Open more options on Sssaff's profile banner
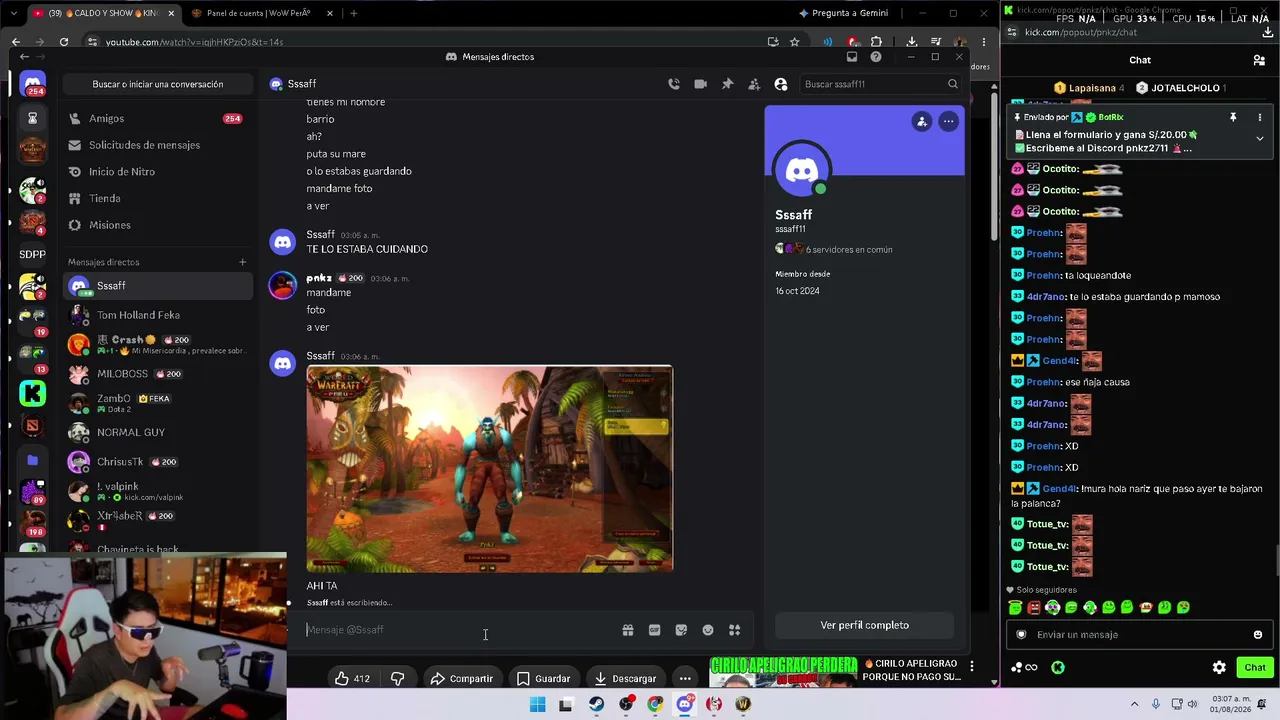Screen dimensions: 1280x720 point(948,122)
